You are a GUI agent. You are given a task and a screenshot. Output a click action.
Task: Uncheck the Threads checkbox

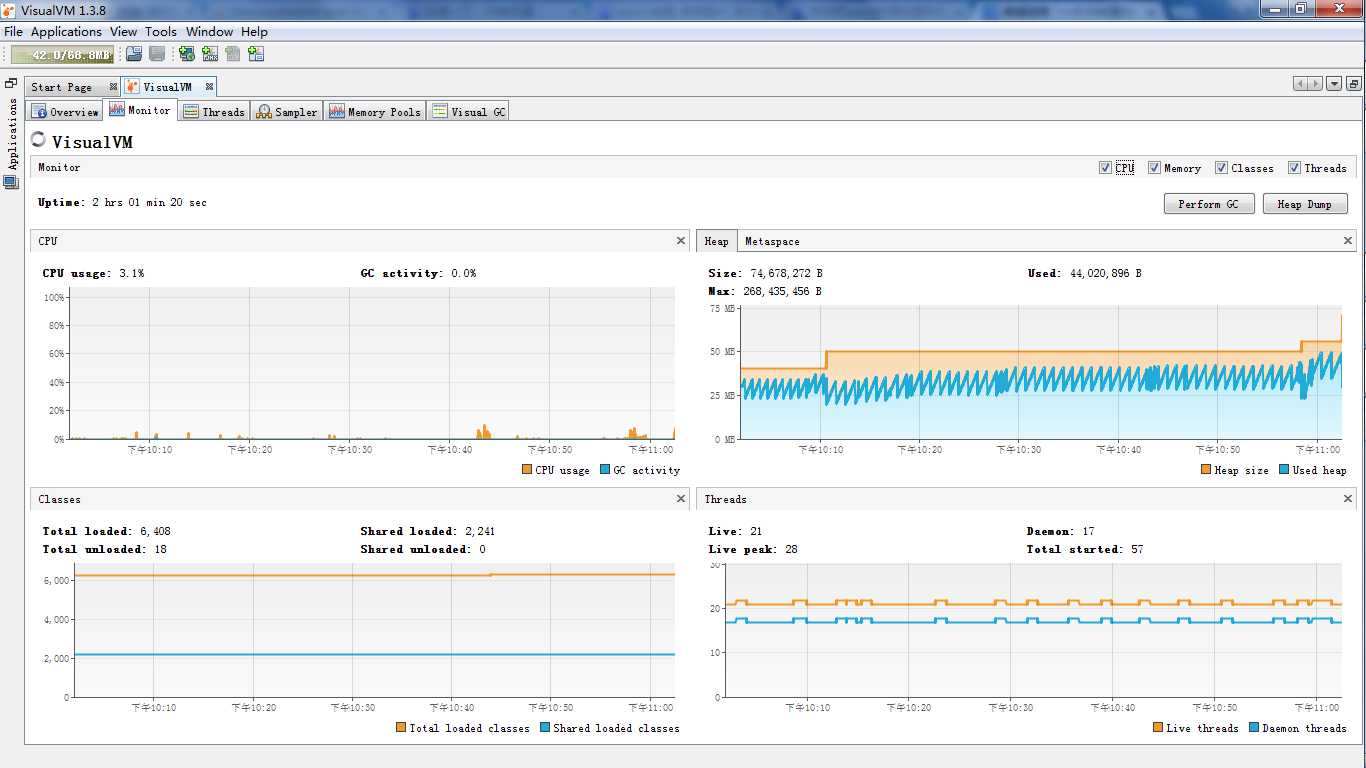click(x=1294, y=168)
